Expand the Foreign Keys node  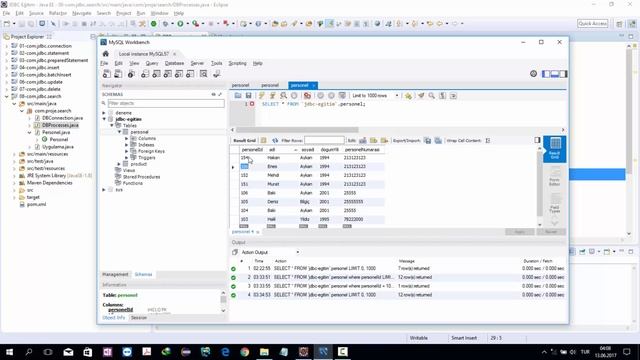[x=127, y=151]
